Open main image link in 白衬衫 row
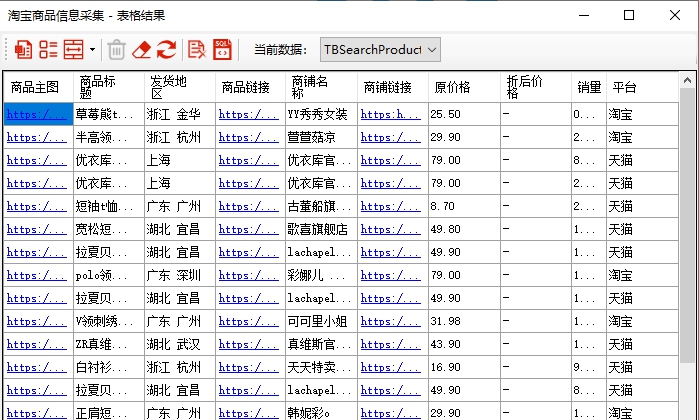This screenshot has width=699, height=420. point(37,367)
